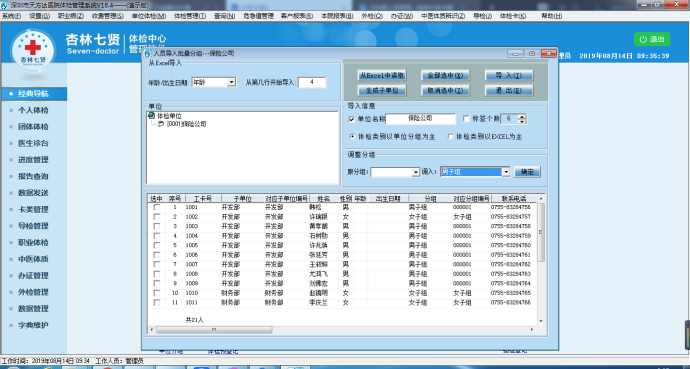Enable the 标签个数 checkbox
The height and width of the screenshot is (369, 690).
[x=466, y=119]
